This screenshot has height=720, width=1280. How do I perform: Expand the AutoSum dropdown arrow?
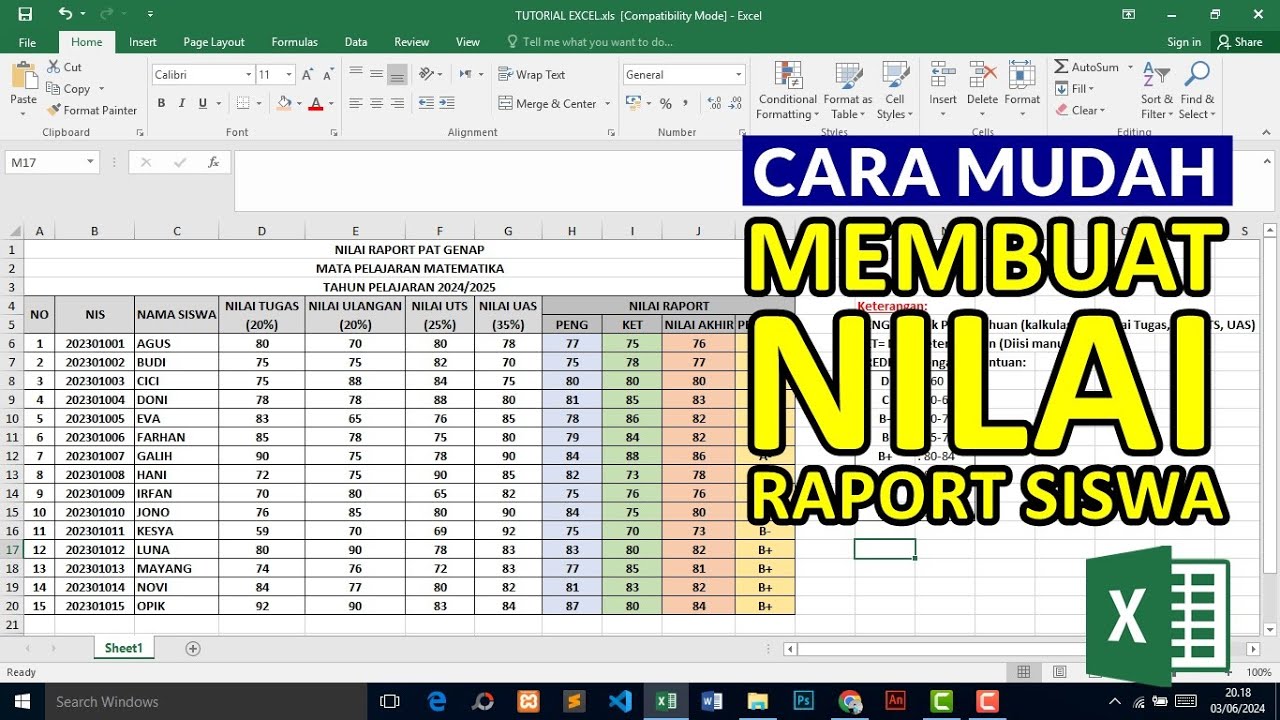coord(1130,67)
